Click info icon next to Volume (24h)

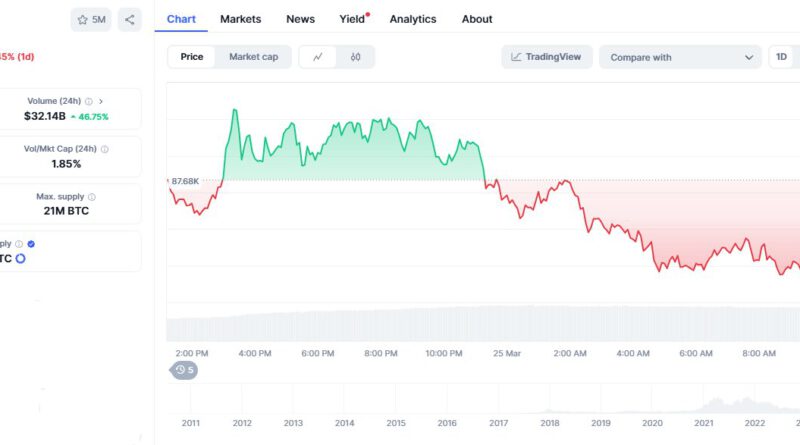(x=89, y=101)
